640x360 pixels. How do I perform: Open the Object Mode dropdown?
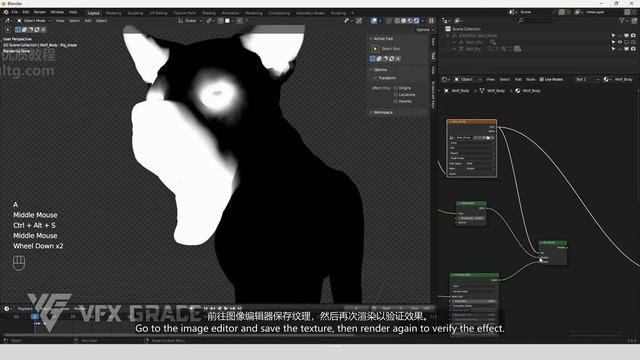point(34,20)
